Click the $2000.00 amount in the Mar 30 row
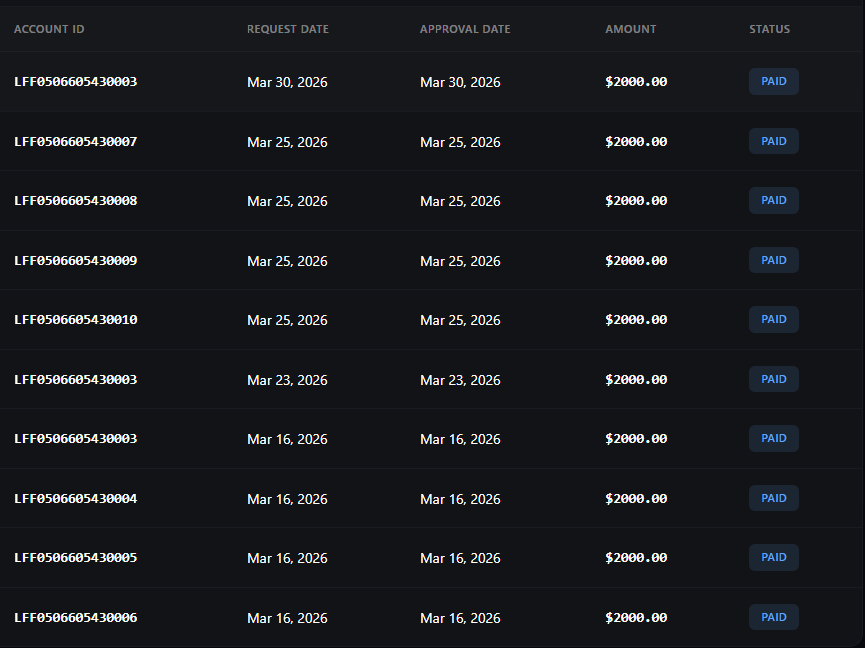This screenshot has width=865, height=648. point(636,82)
